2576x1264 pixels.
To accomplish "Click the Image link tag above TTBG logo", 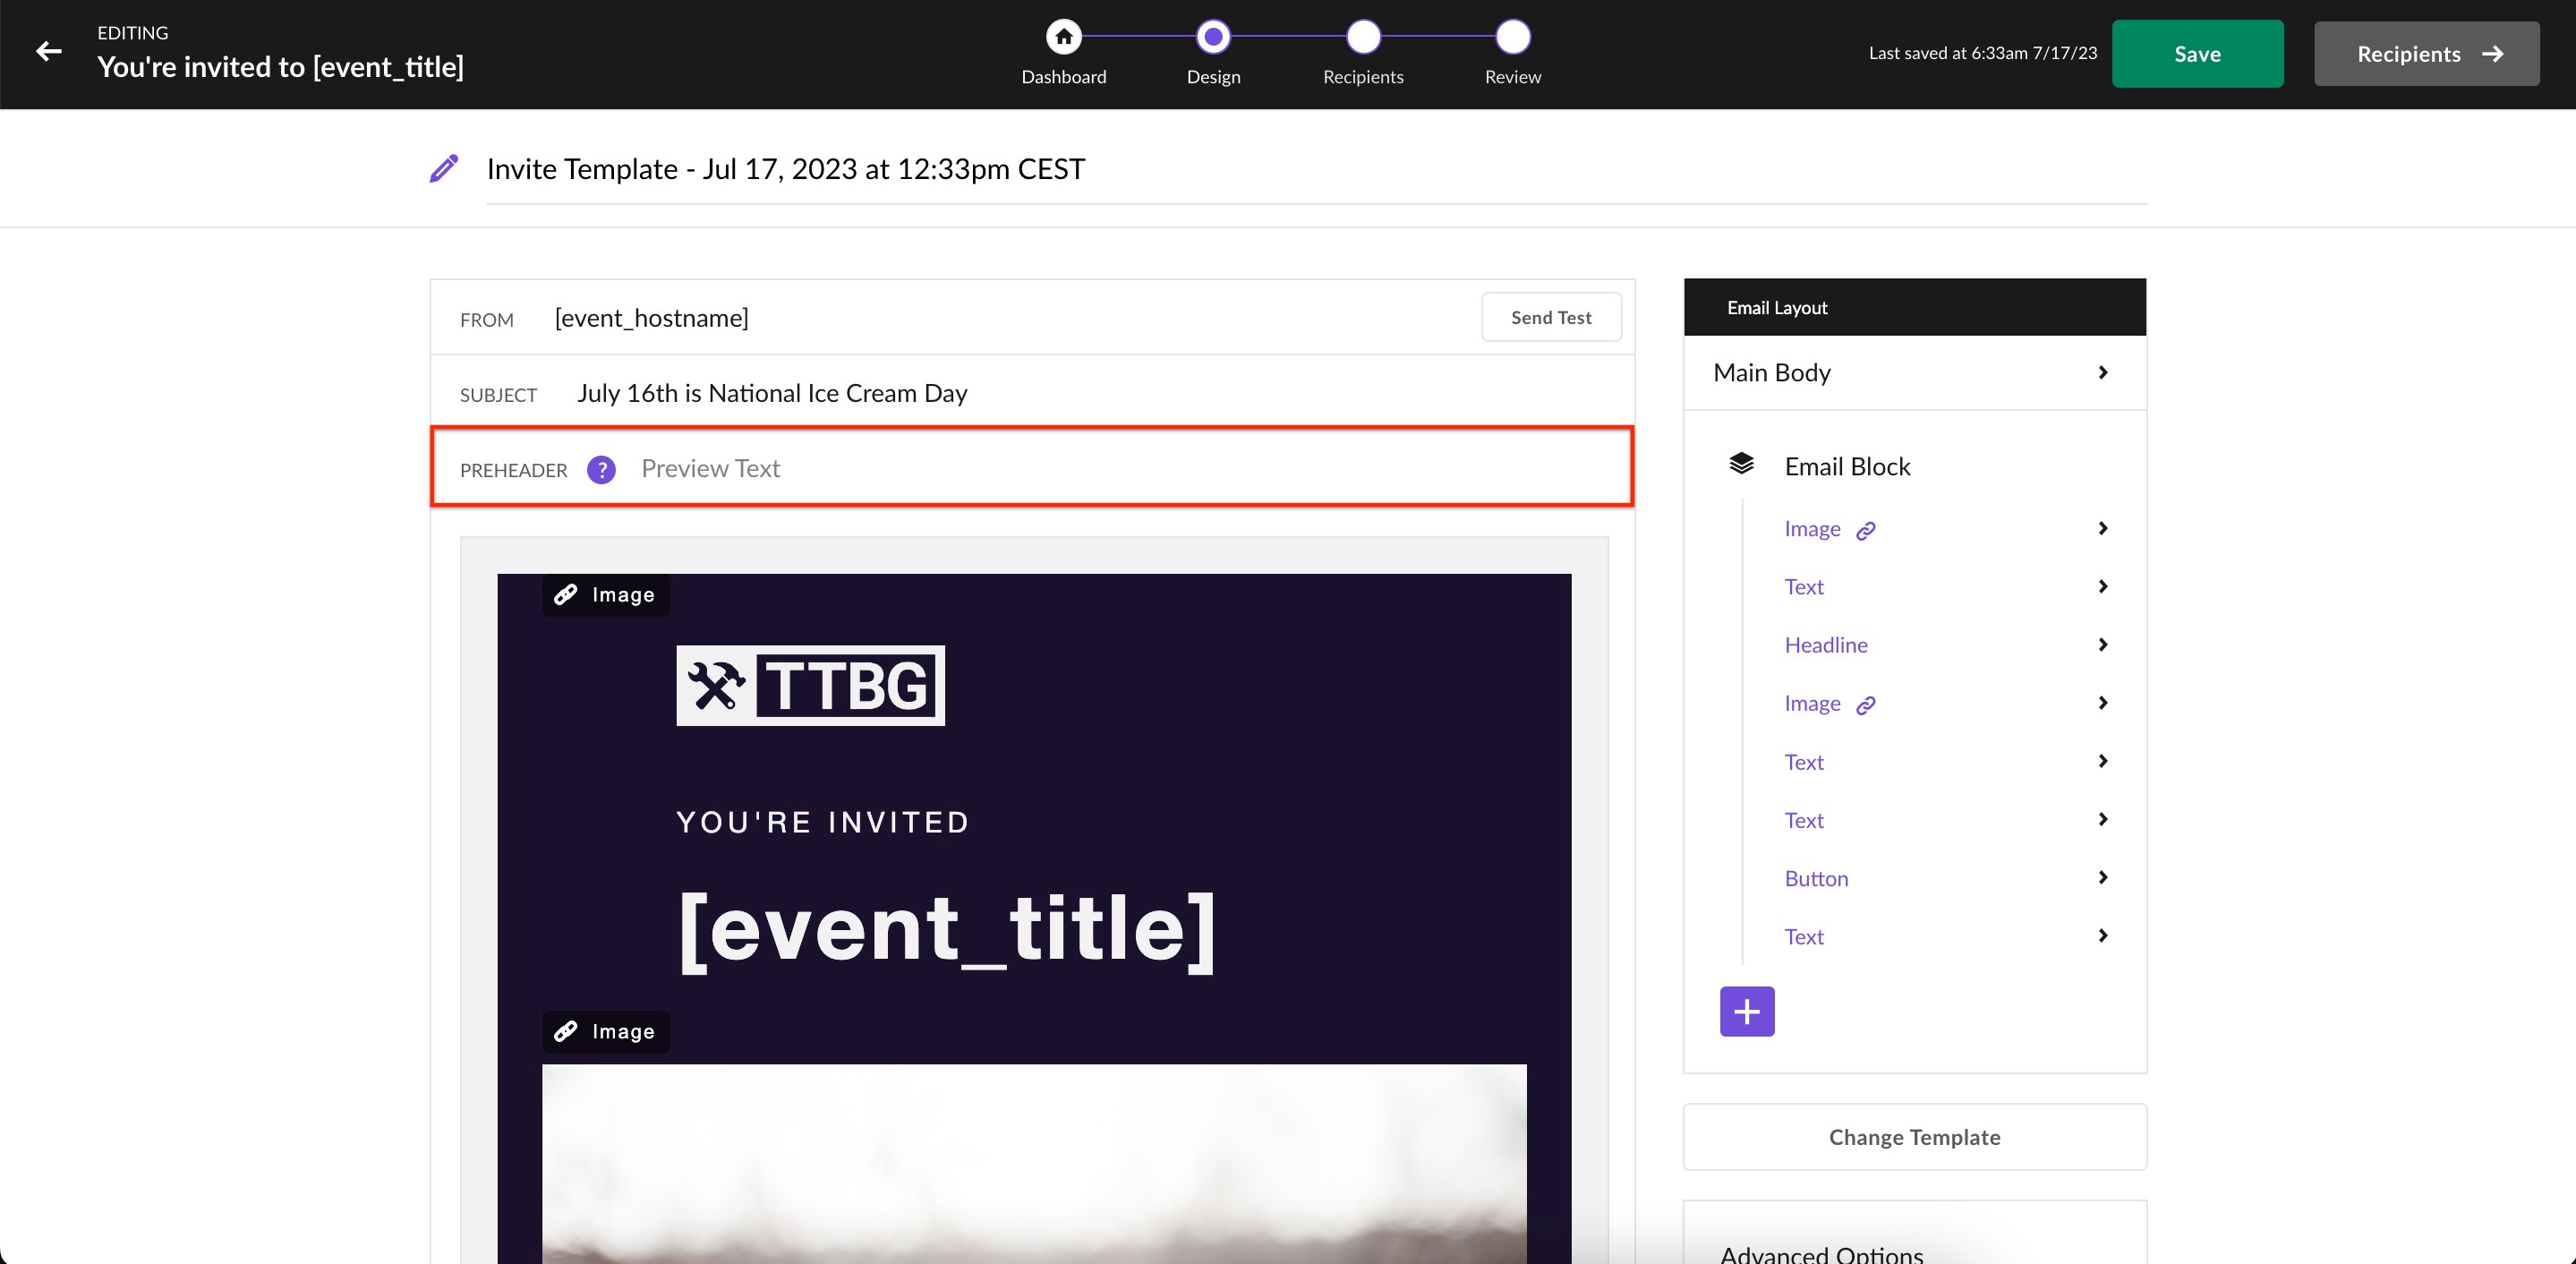I will 605,595.
